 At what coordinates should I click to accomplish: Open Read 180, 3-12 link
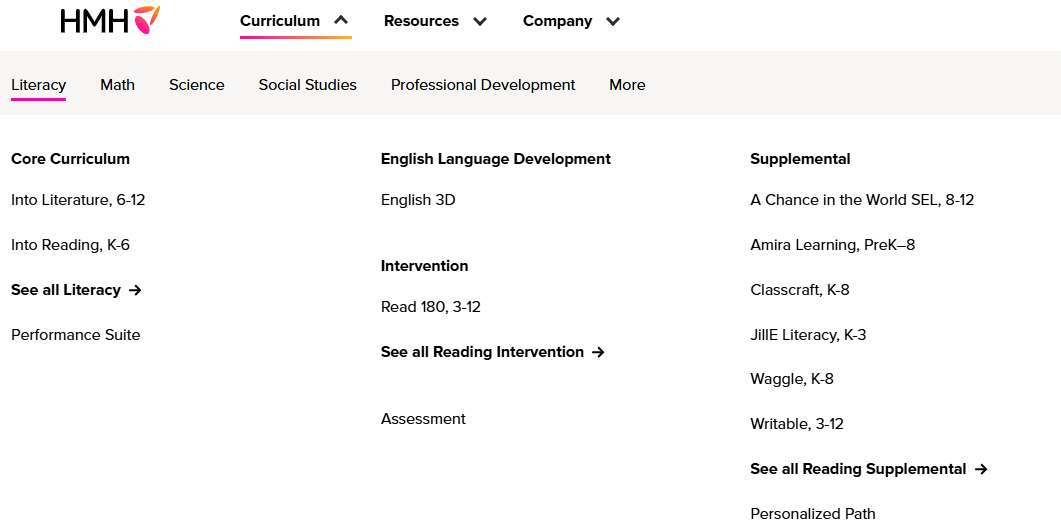pos(431,307)
